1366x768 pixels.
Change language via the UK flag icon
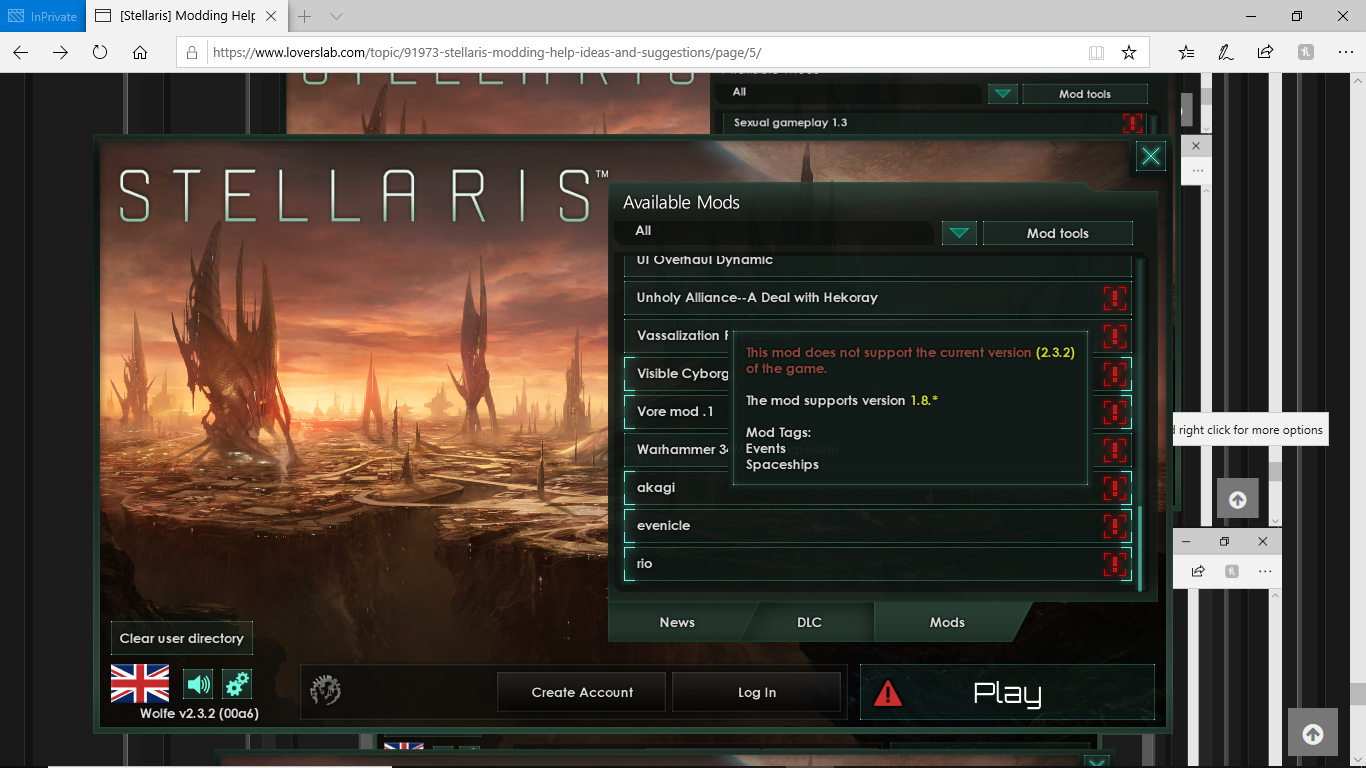coord(140,683)
